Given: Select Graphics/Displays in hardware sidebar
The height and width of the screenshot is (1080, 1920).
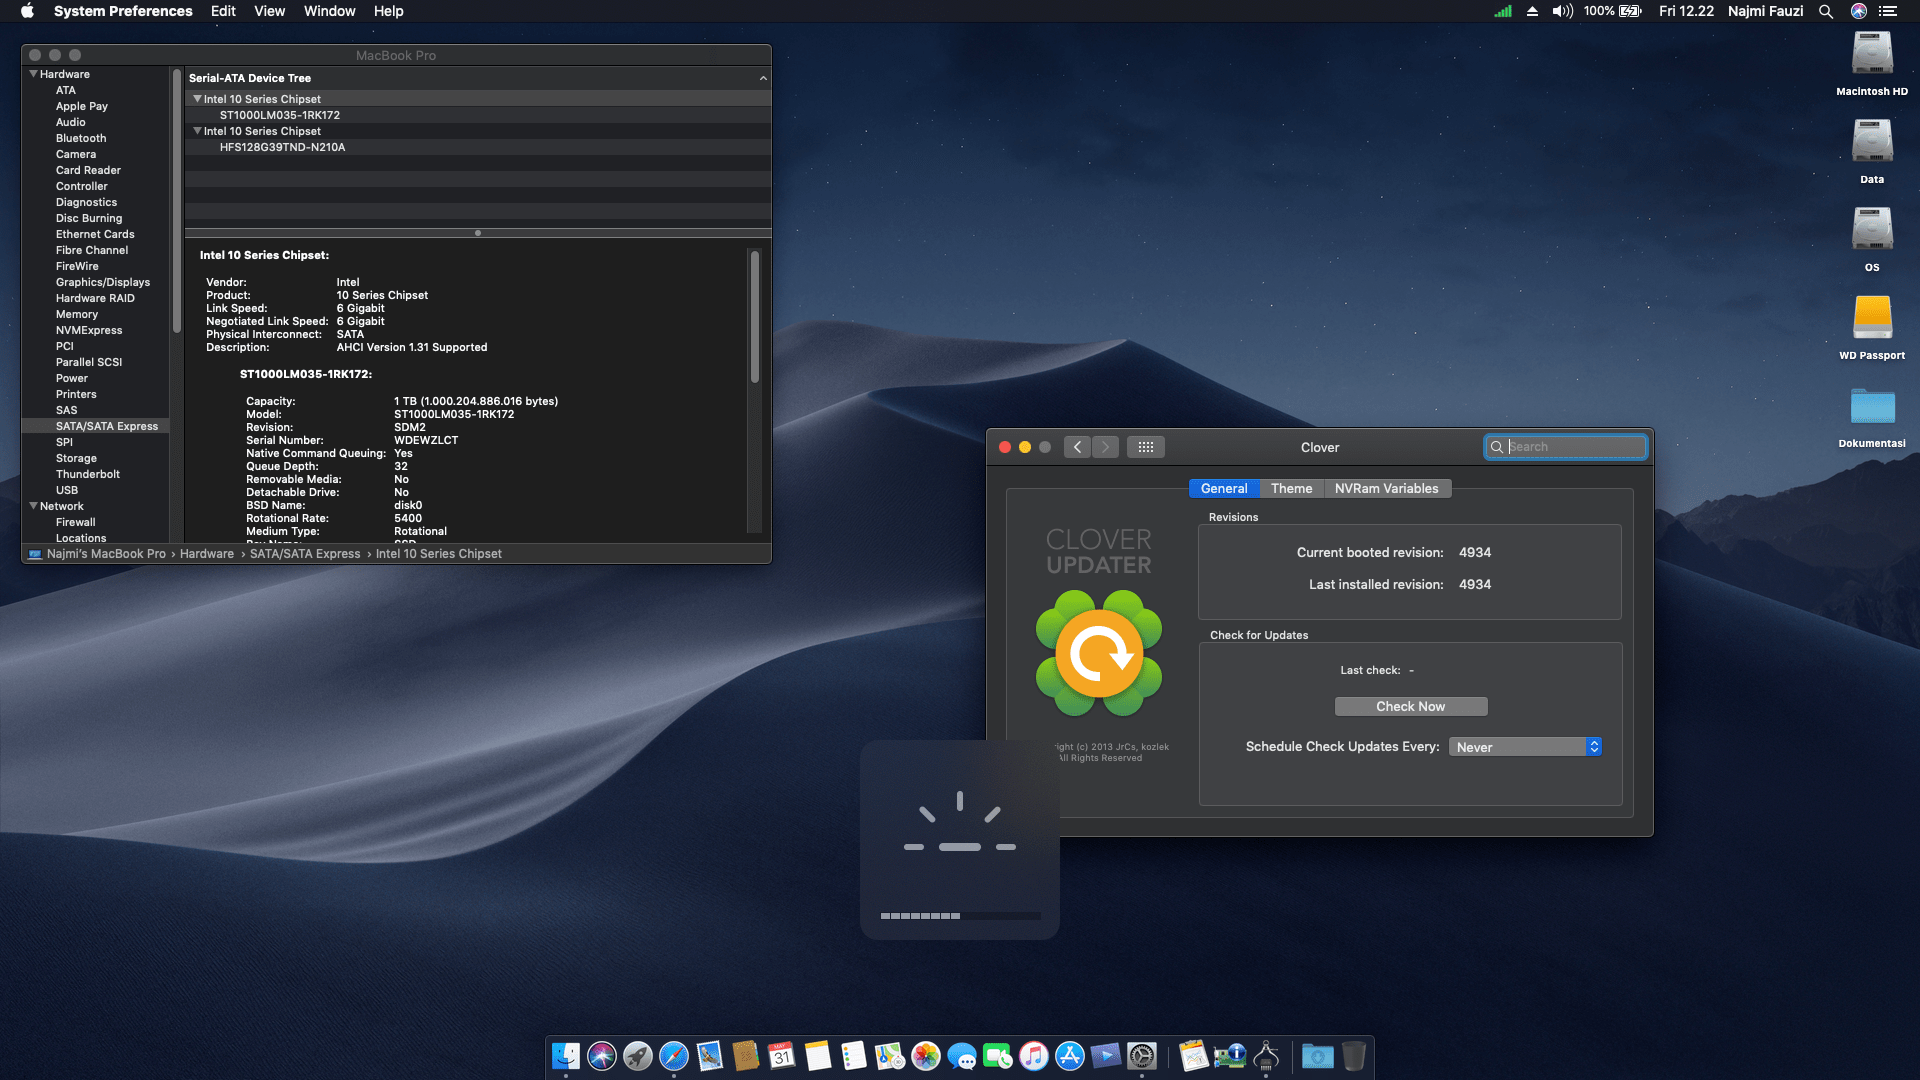Looking at the screenshot, I should coord(103,282).
